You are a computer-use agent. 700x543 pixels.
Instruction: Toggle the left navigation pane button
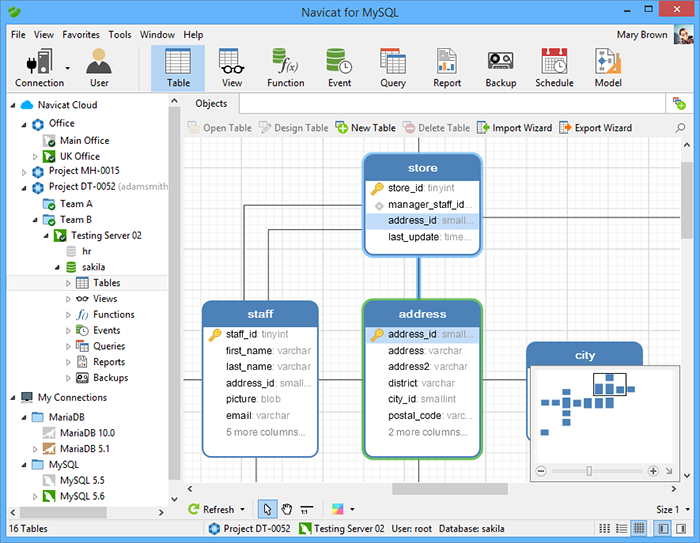663,529
